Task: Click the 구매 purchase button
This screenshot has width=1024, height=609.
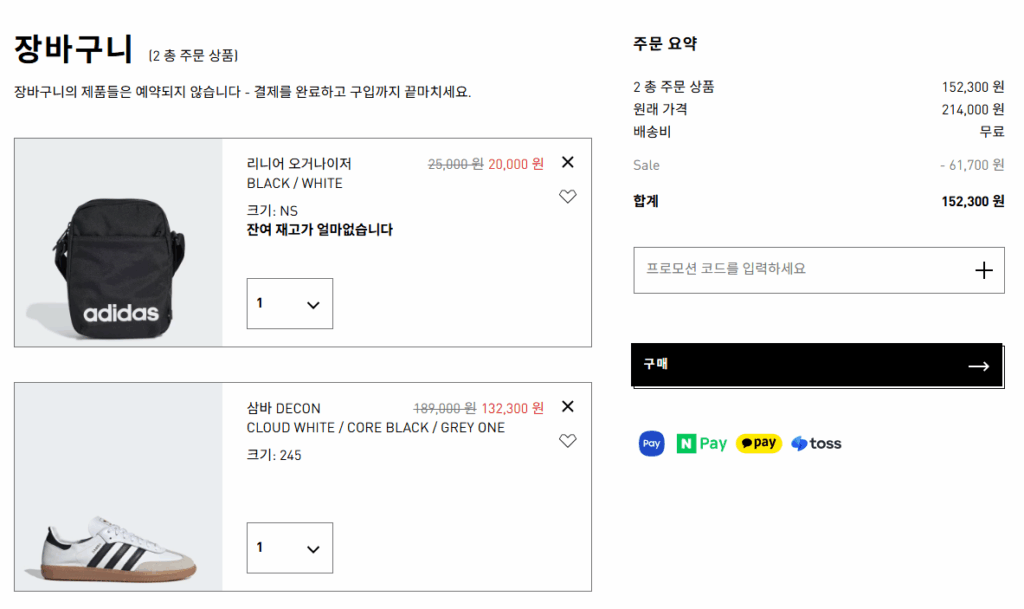Action: 818,365
